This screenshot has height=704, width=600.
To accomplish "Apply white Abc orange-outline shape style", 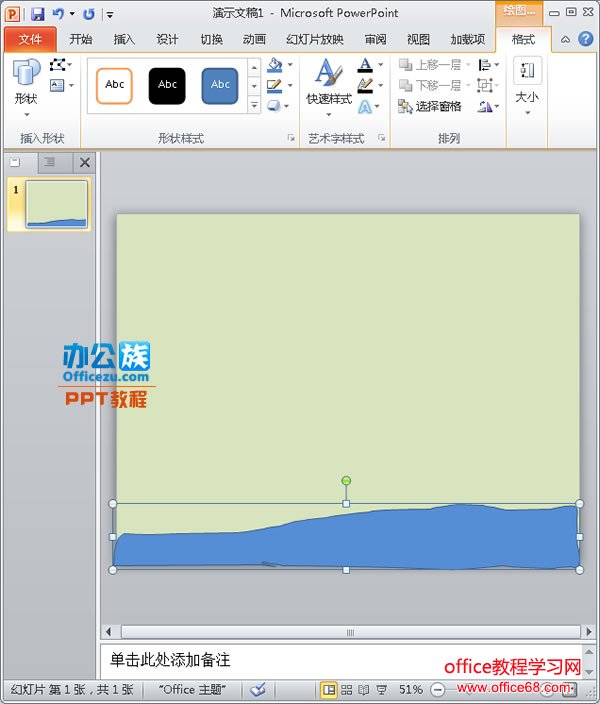I will coord(115,85).
